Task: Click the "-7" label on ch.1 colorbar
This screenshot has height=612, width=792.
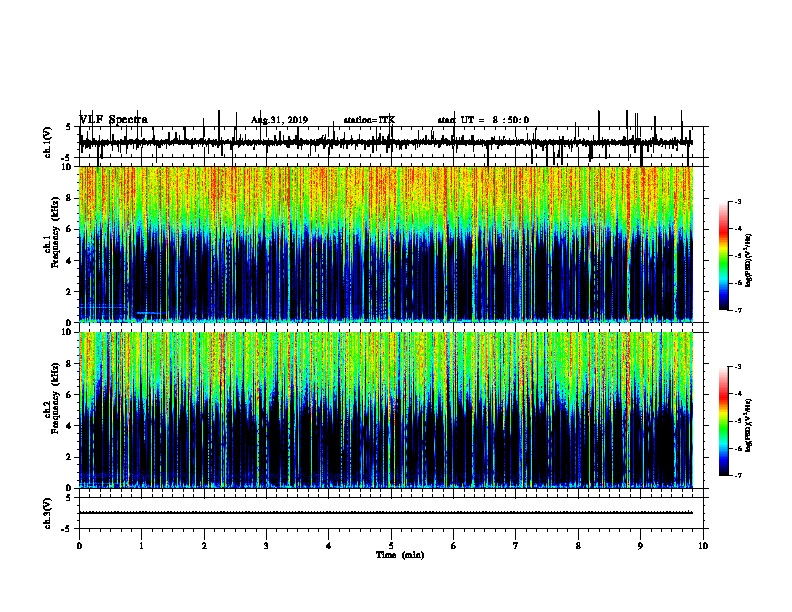Action: 737,310
